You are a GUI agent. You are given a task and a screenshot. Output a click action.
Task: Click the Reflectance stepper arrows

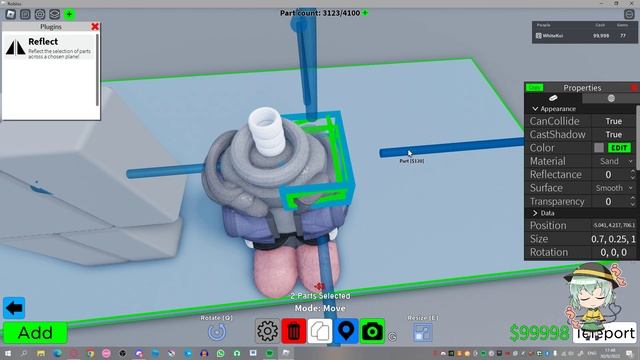633,175
